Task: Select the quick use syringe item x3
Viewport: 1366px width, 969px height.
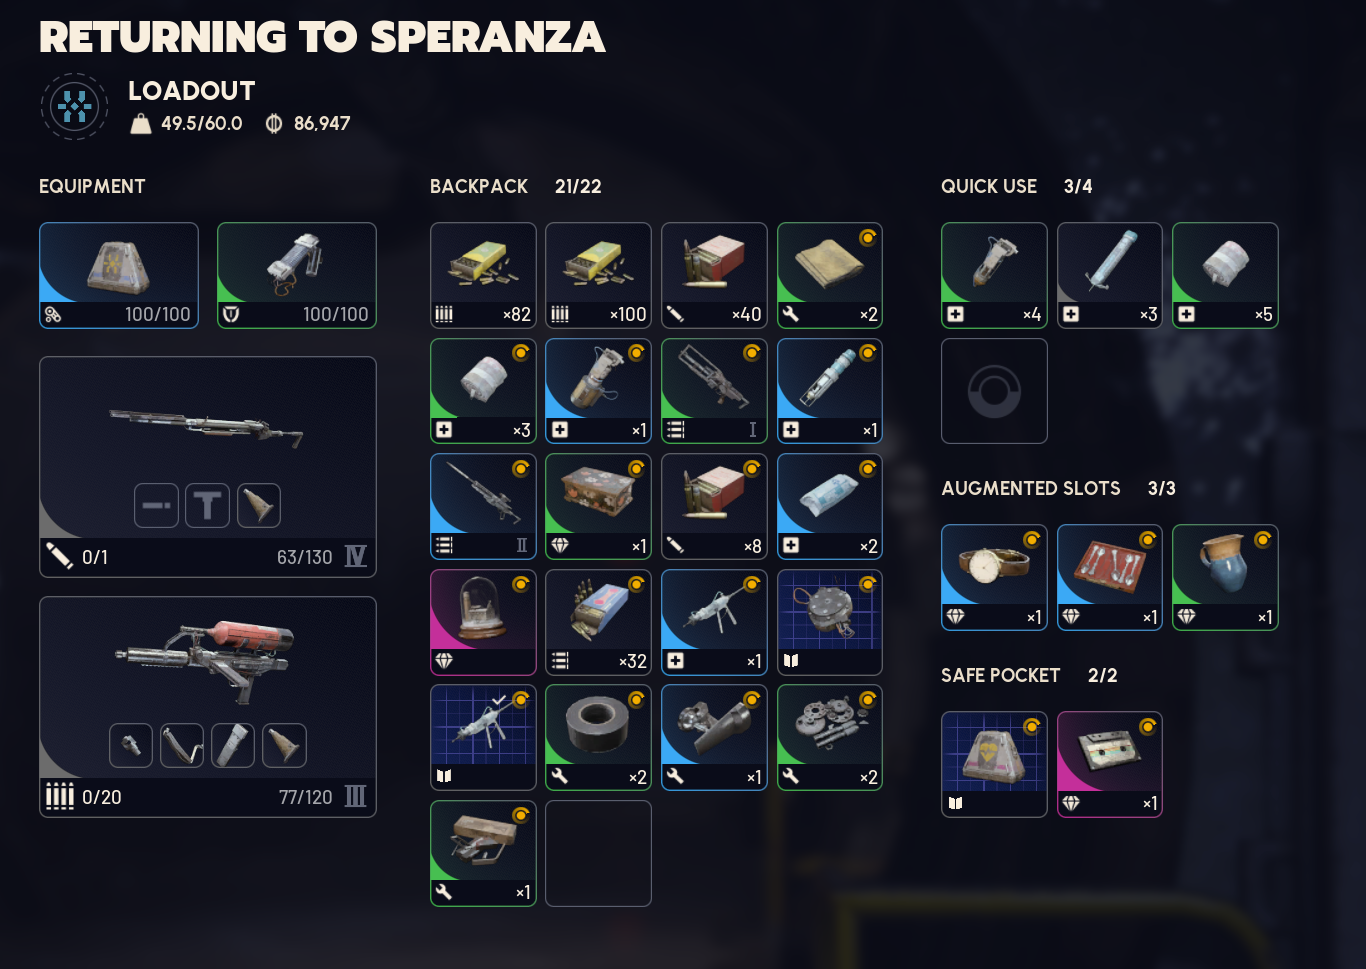Action: pos(1110,275)
